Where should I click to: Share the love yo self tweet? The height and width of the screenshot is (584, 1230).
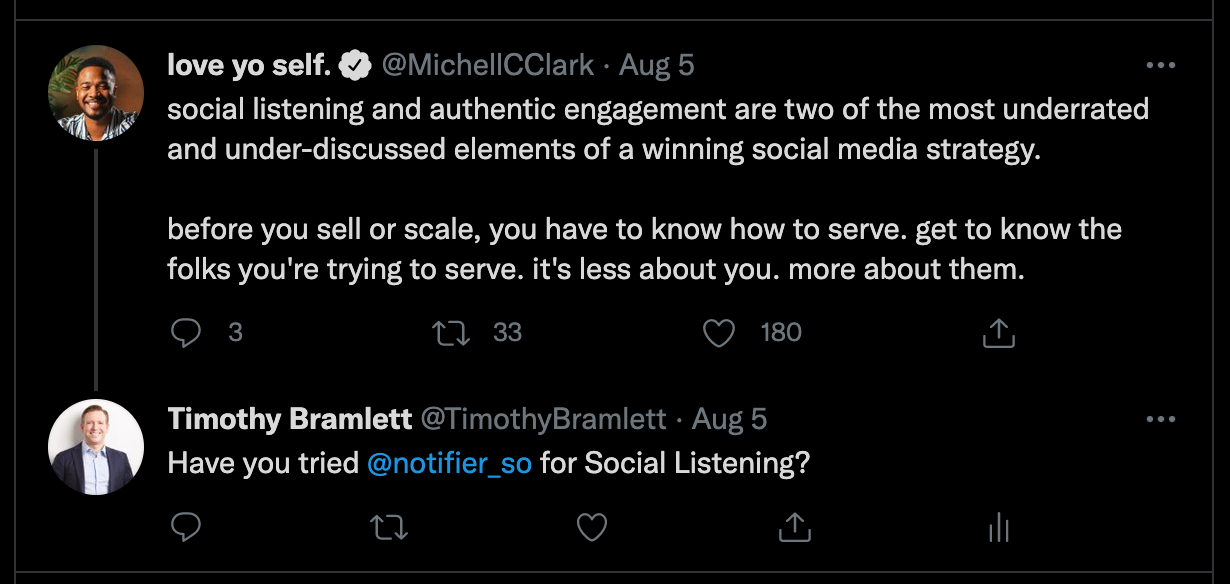tap(998, 333)
